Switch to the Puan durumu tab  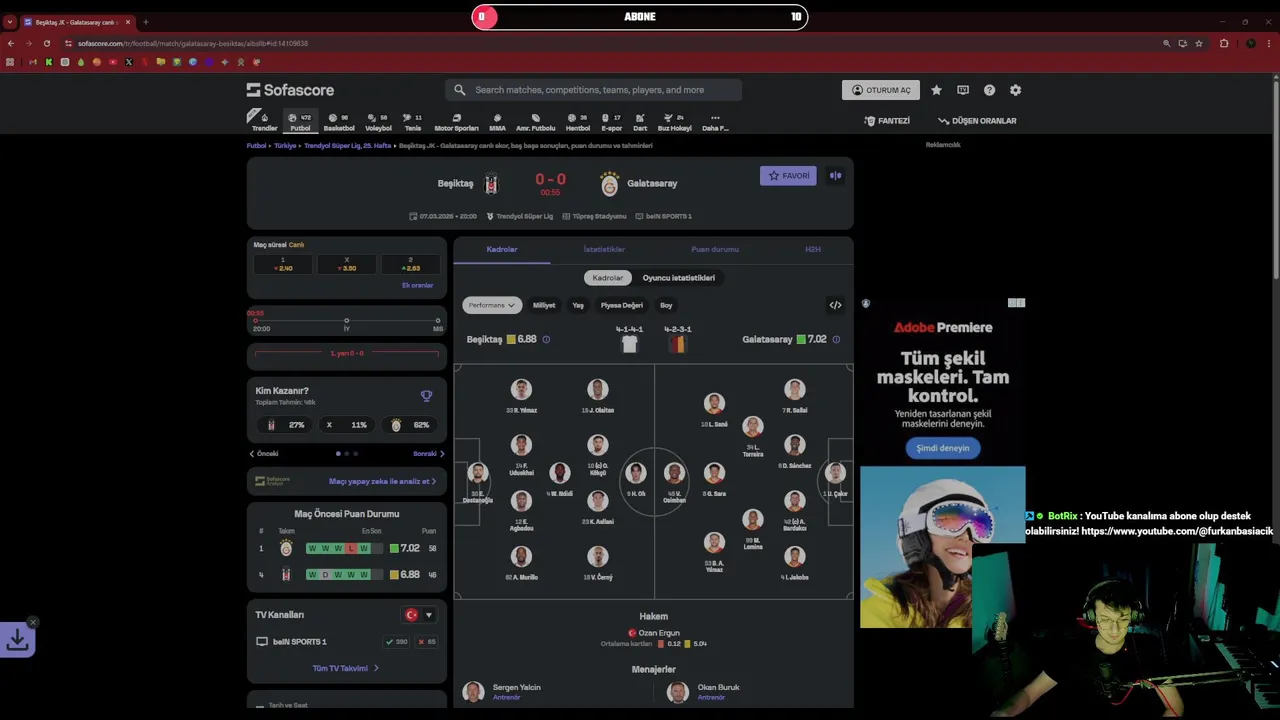point(715,249)
